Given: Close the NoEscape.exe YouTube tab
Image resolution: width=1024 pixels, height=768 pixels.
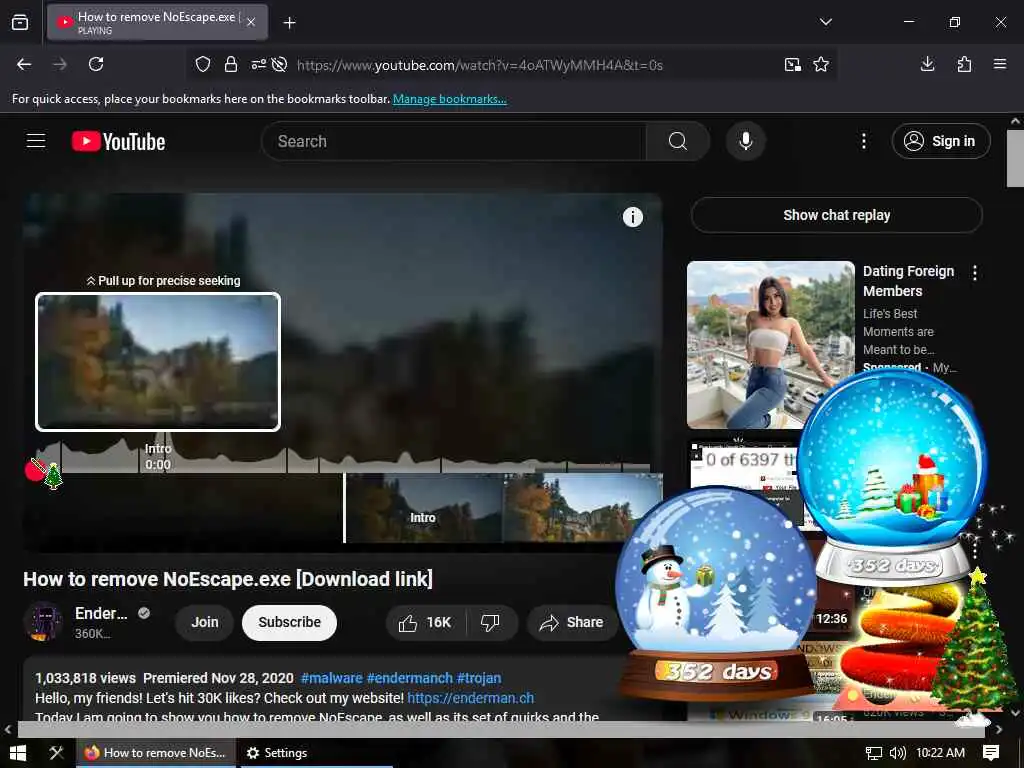Looking at the screenshot, I should (251, 22).
